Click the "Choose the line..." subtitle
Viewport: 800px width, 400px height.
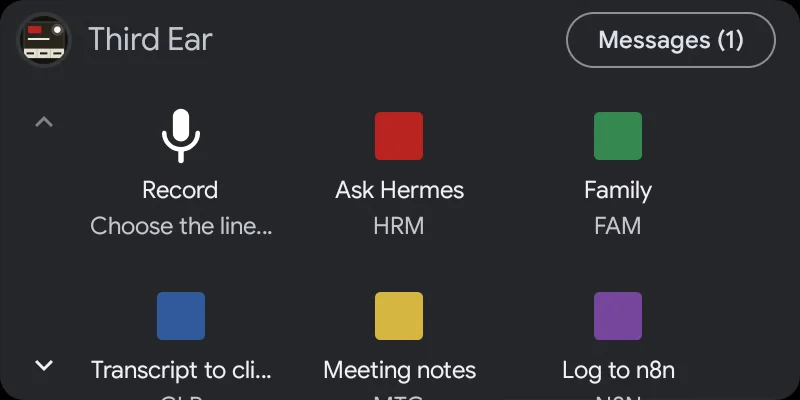[x=181, y=226]
